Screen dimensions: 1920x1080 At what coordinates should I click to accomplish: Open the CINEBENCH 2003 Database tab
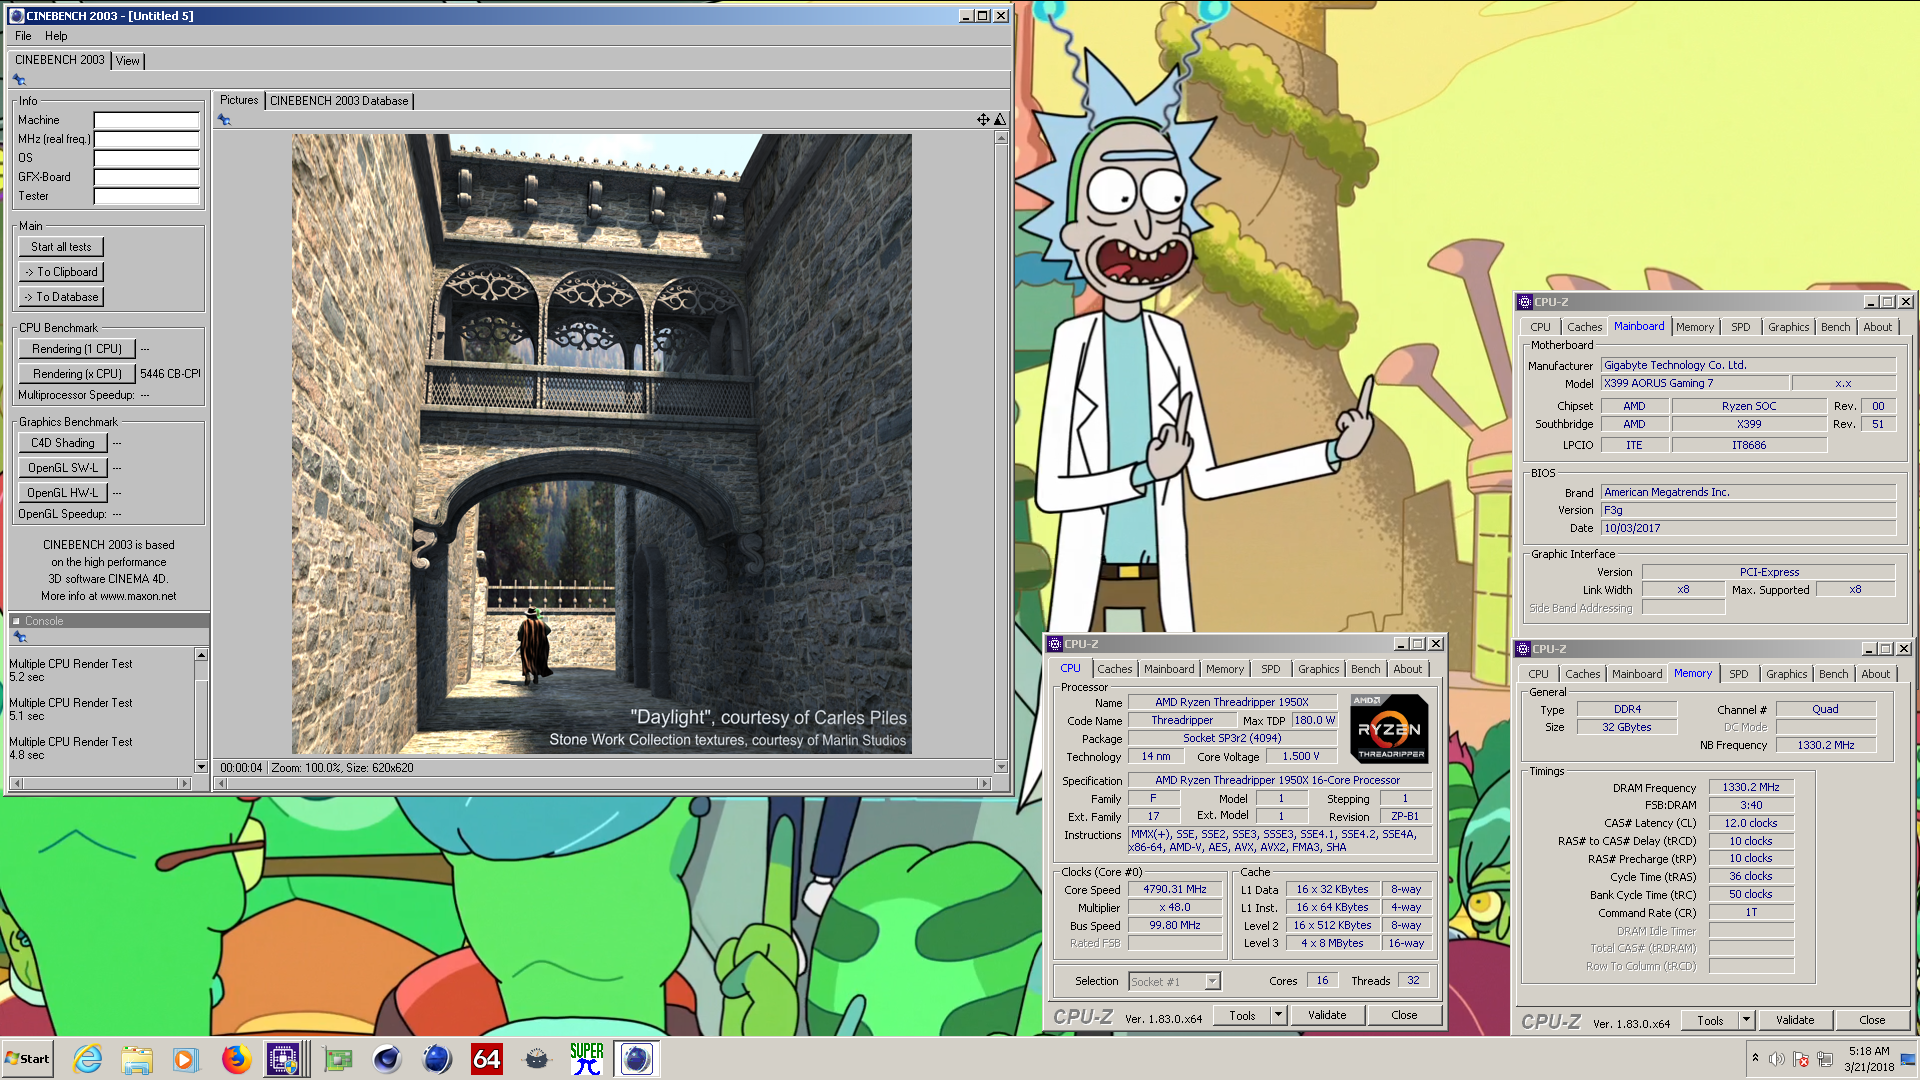coord(339,101)
